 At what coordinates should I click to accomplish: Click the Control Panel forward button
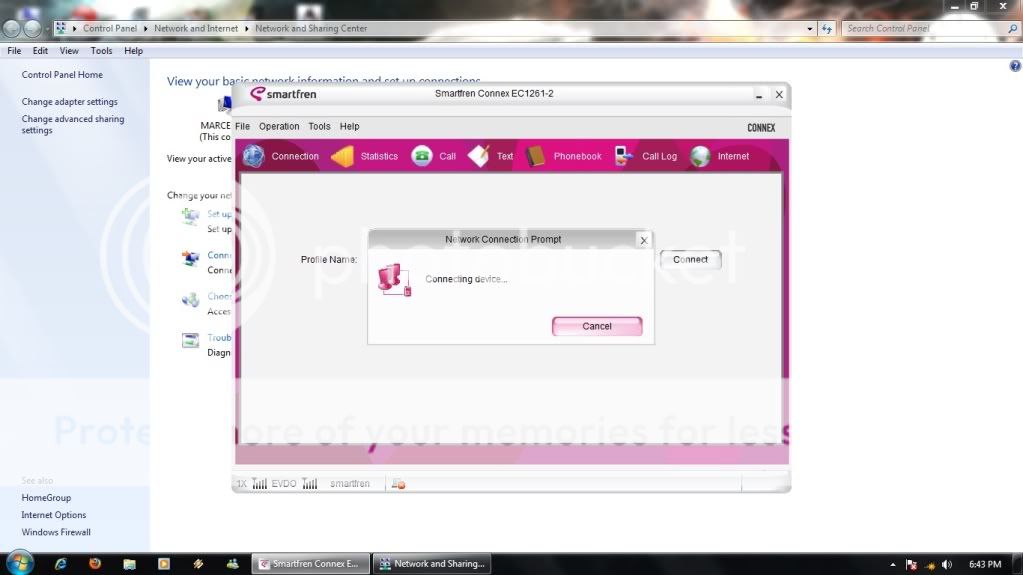[x=32, y=29]
